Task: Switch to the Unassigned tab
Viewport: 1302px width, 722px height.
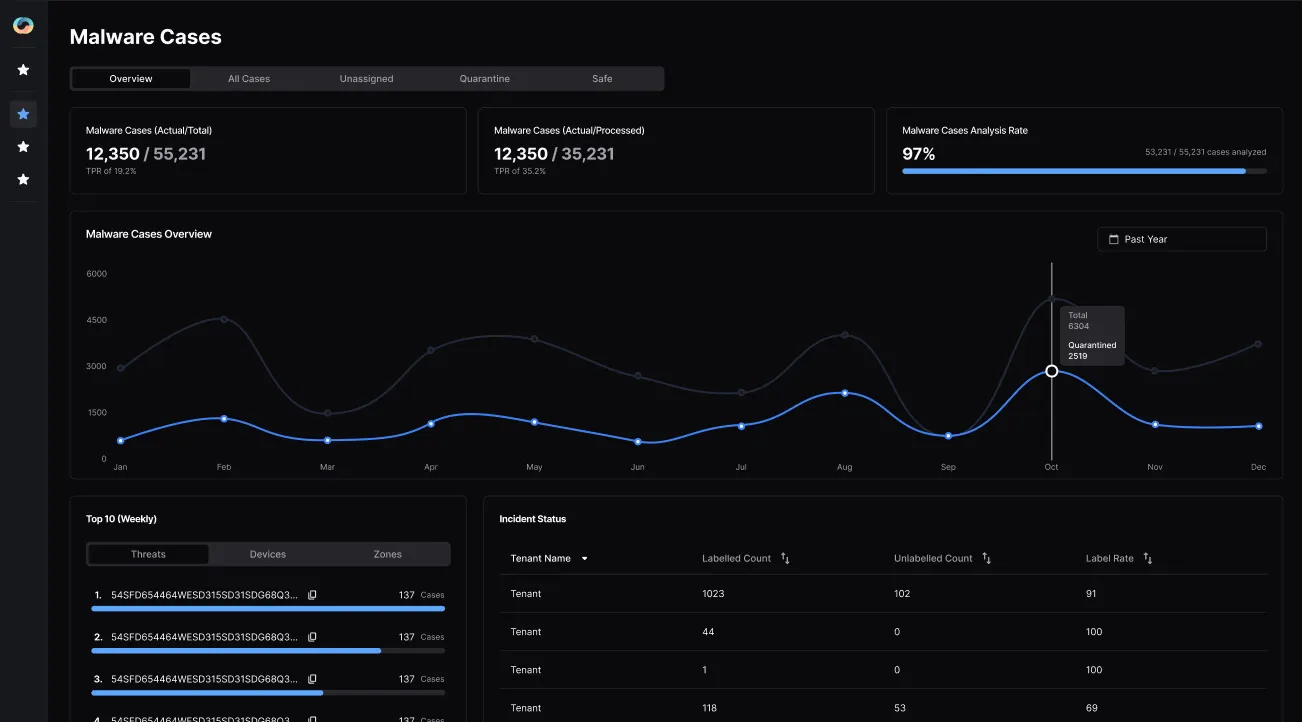Action: pyautogui.click(x=366, y=79)
